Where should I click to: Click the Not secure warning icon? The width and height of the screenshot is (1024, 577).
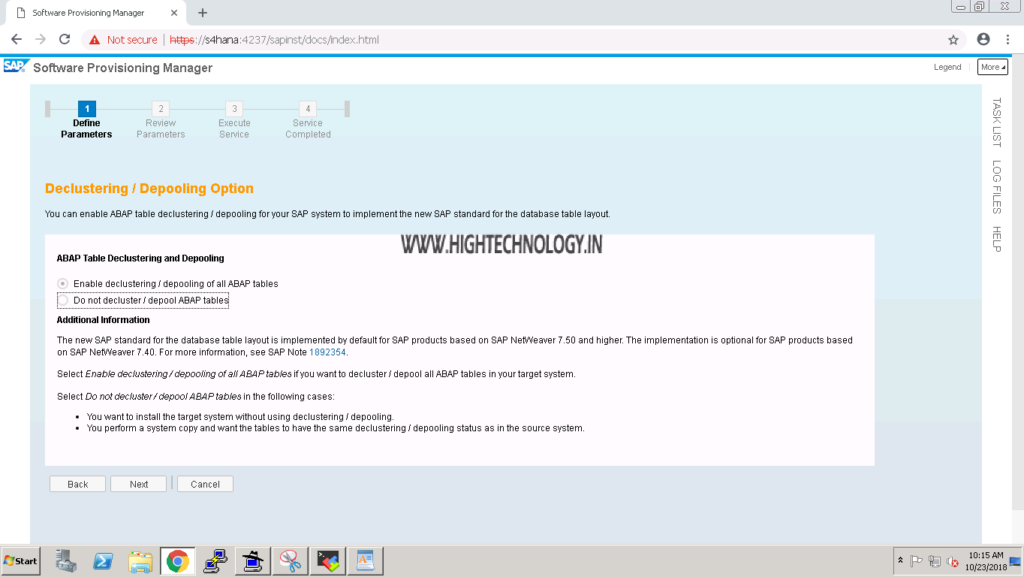[x=95, y=40]
